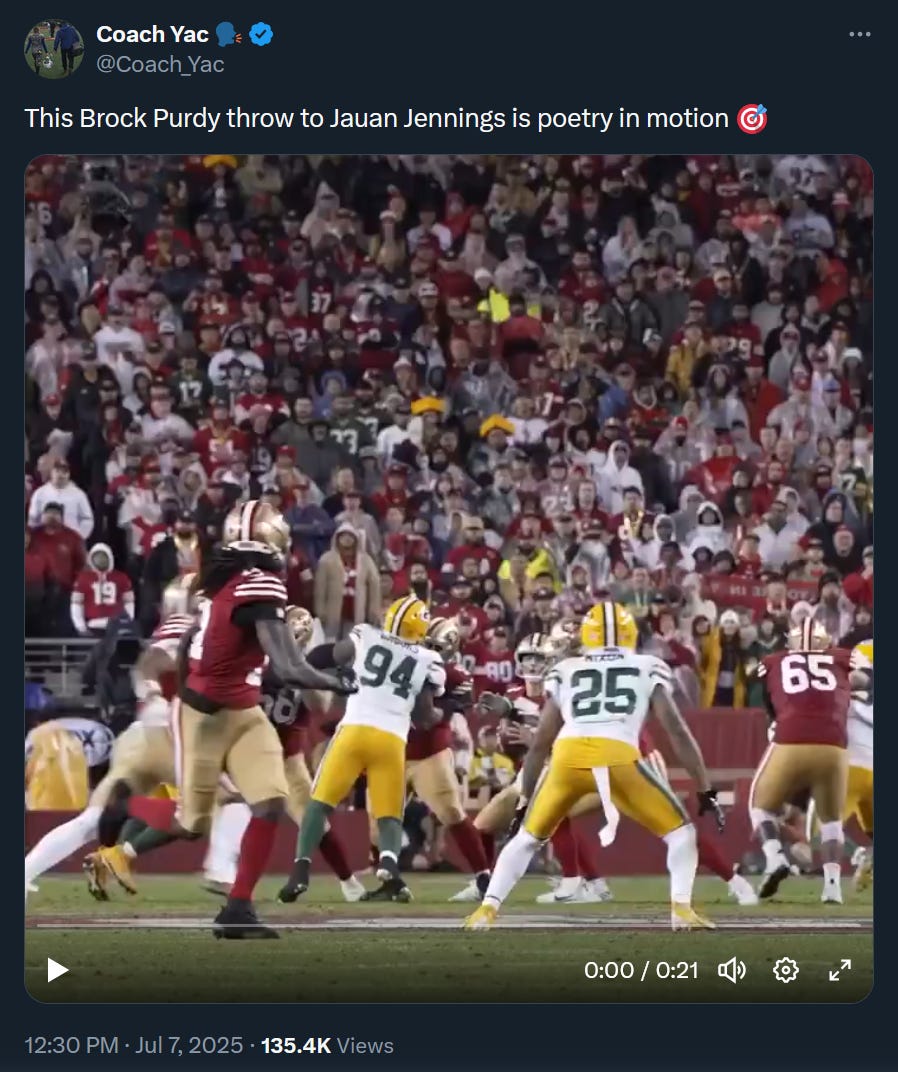898x1072 pixels.
Task: Mute the video volume speaker icon
Action: point(732,969)
